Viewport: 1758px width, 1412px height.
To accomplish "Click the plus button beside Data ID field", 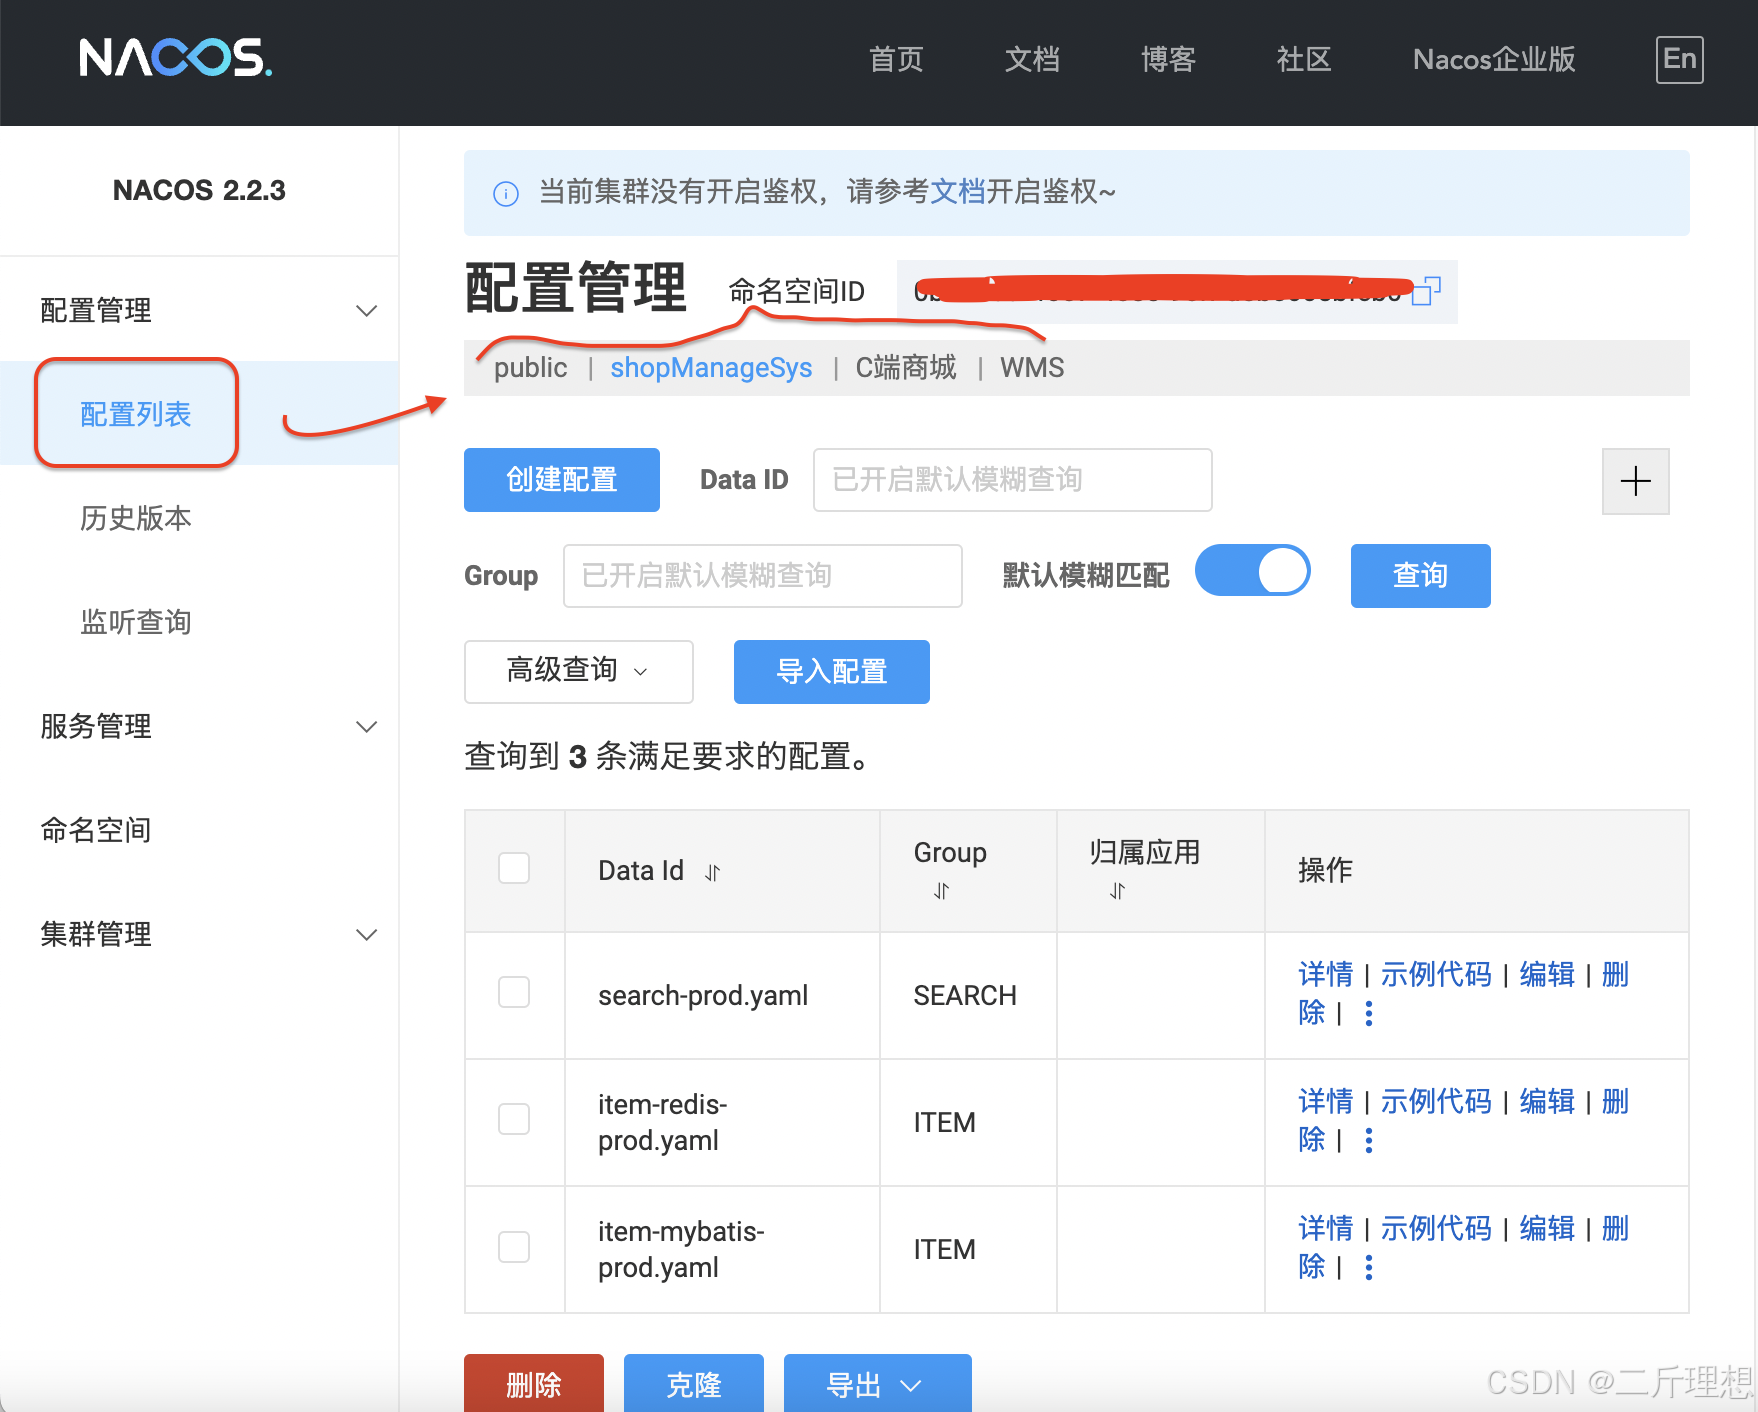I will [1635, 481].
